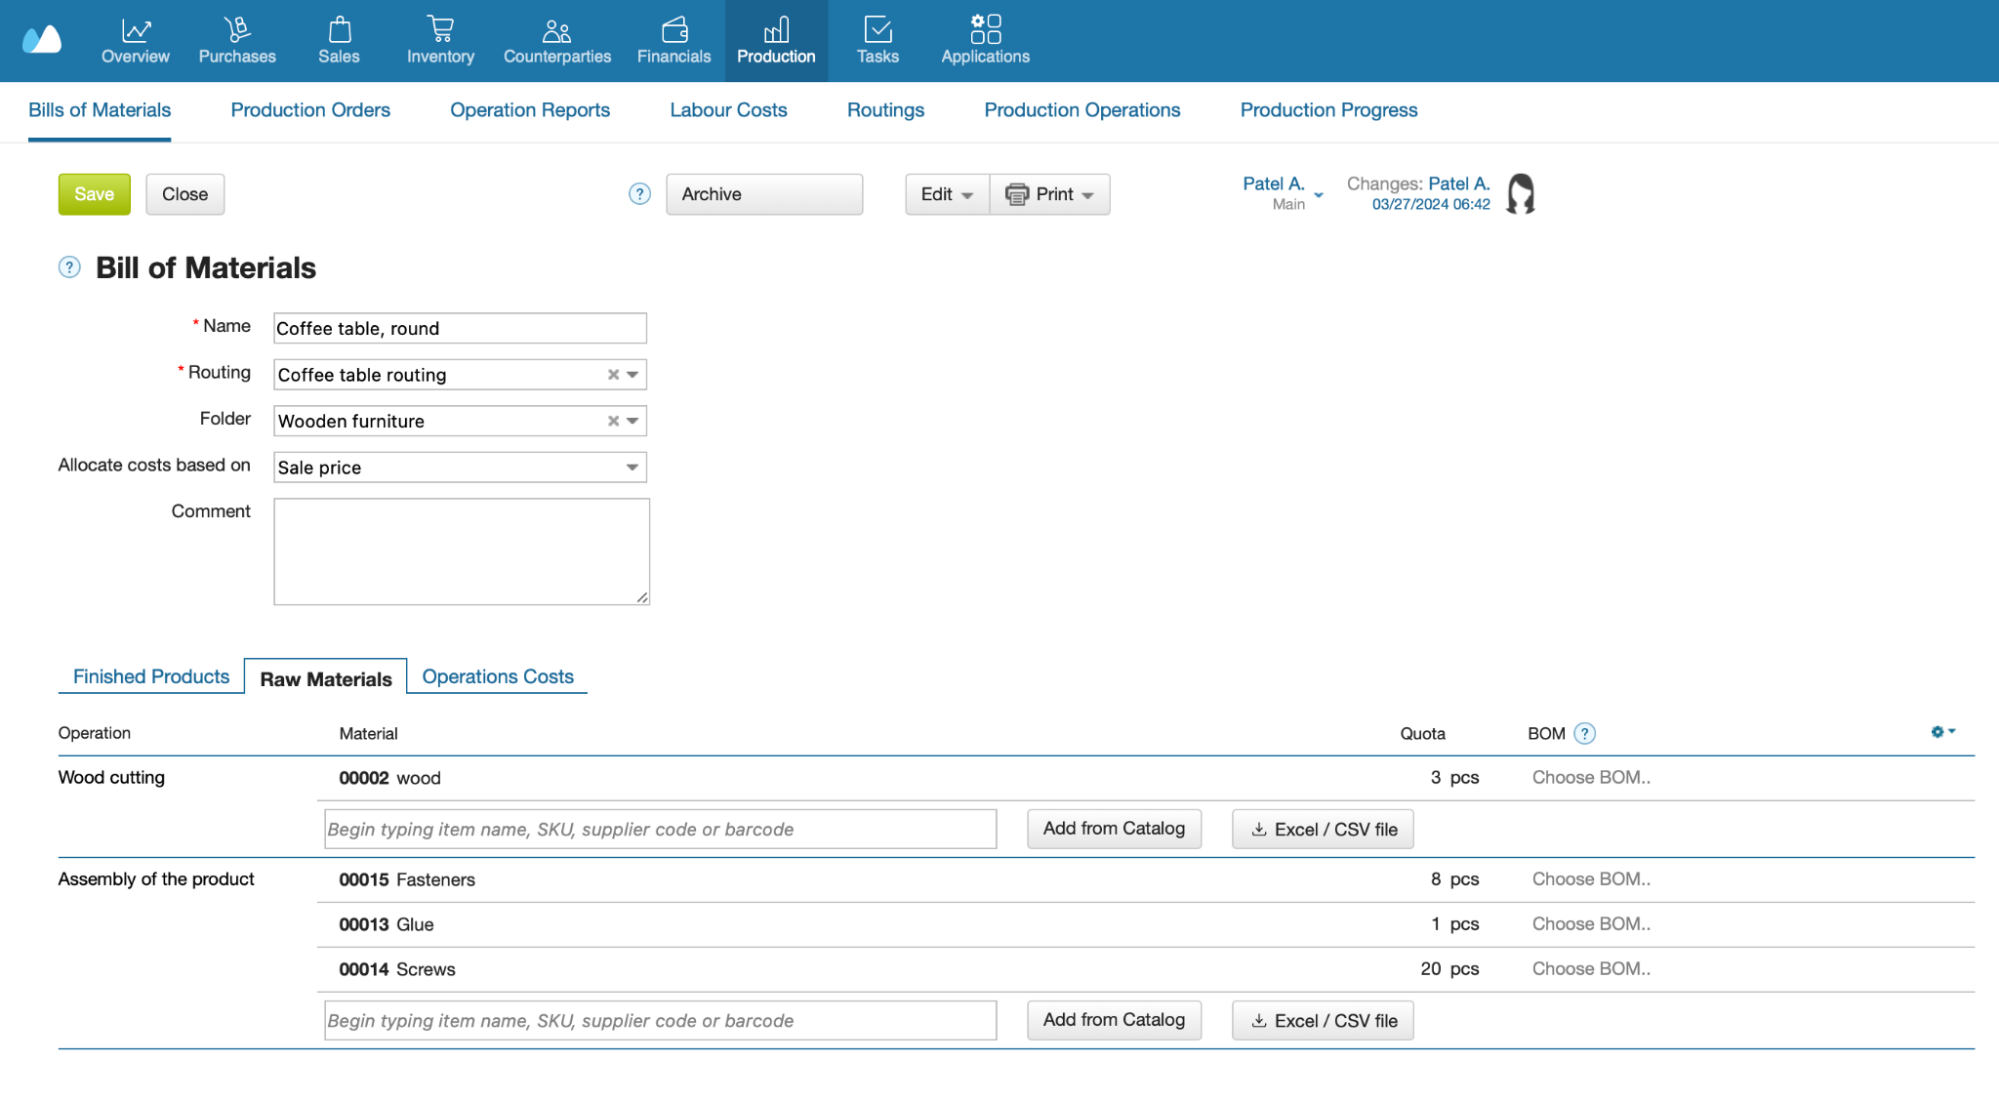The height and width of the screenshot is (1101, 1999).
Task: Switch to Finished Products tab
Action: (x=151, y=677)
